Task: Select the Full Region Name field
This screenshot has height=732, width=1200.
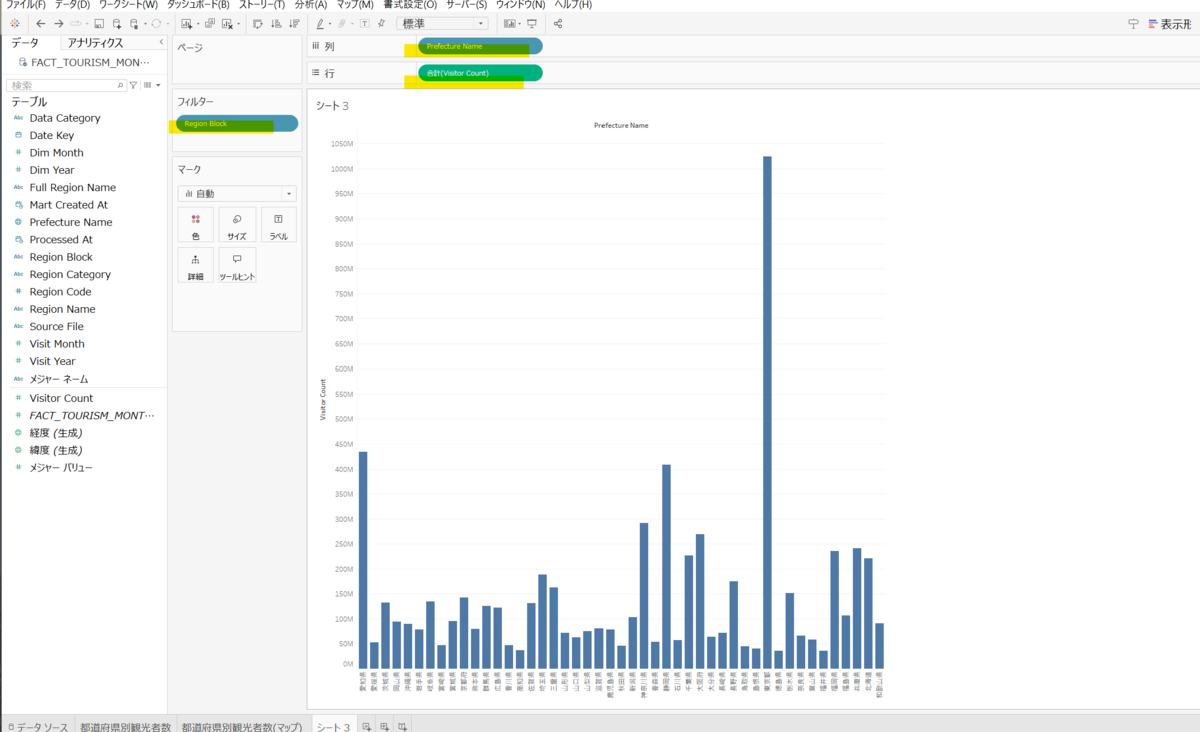Action: click(73, 187)
